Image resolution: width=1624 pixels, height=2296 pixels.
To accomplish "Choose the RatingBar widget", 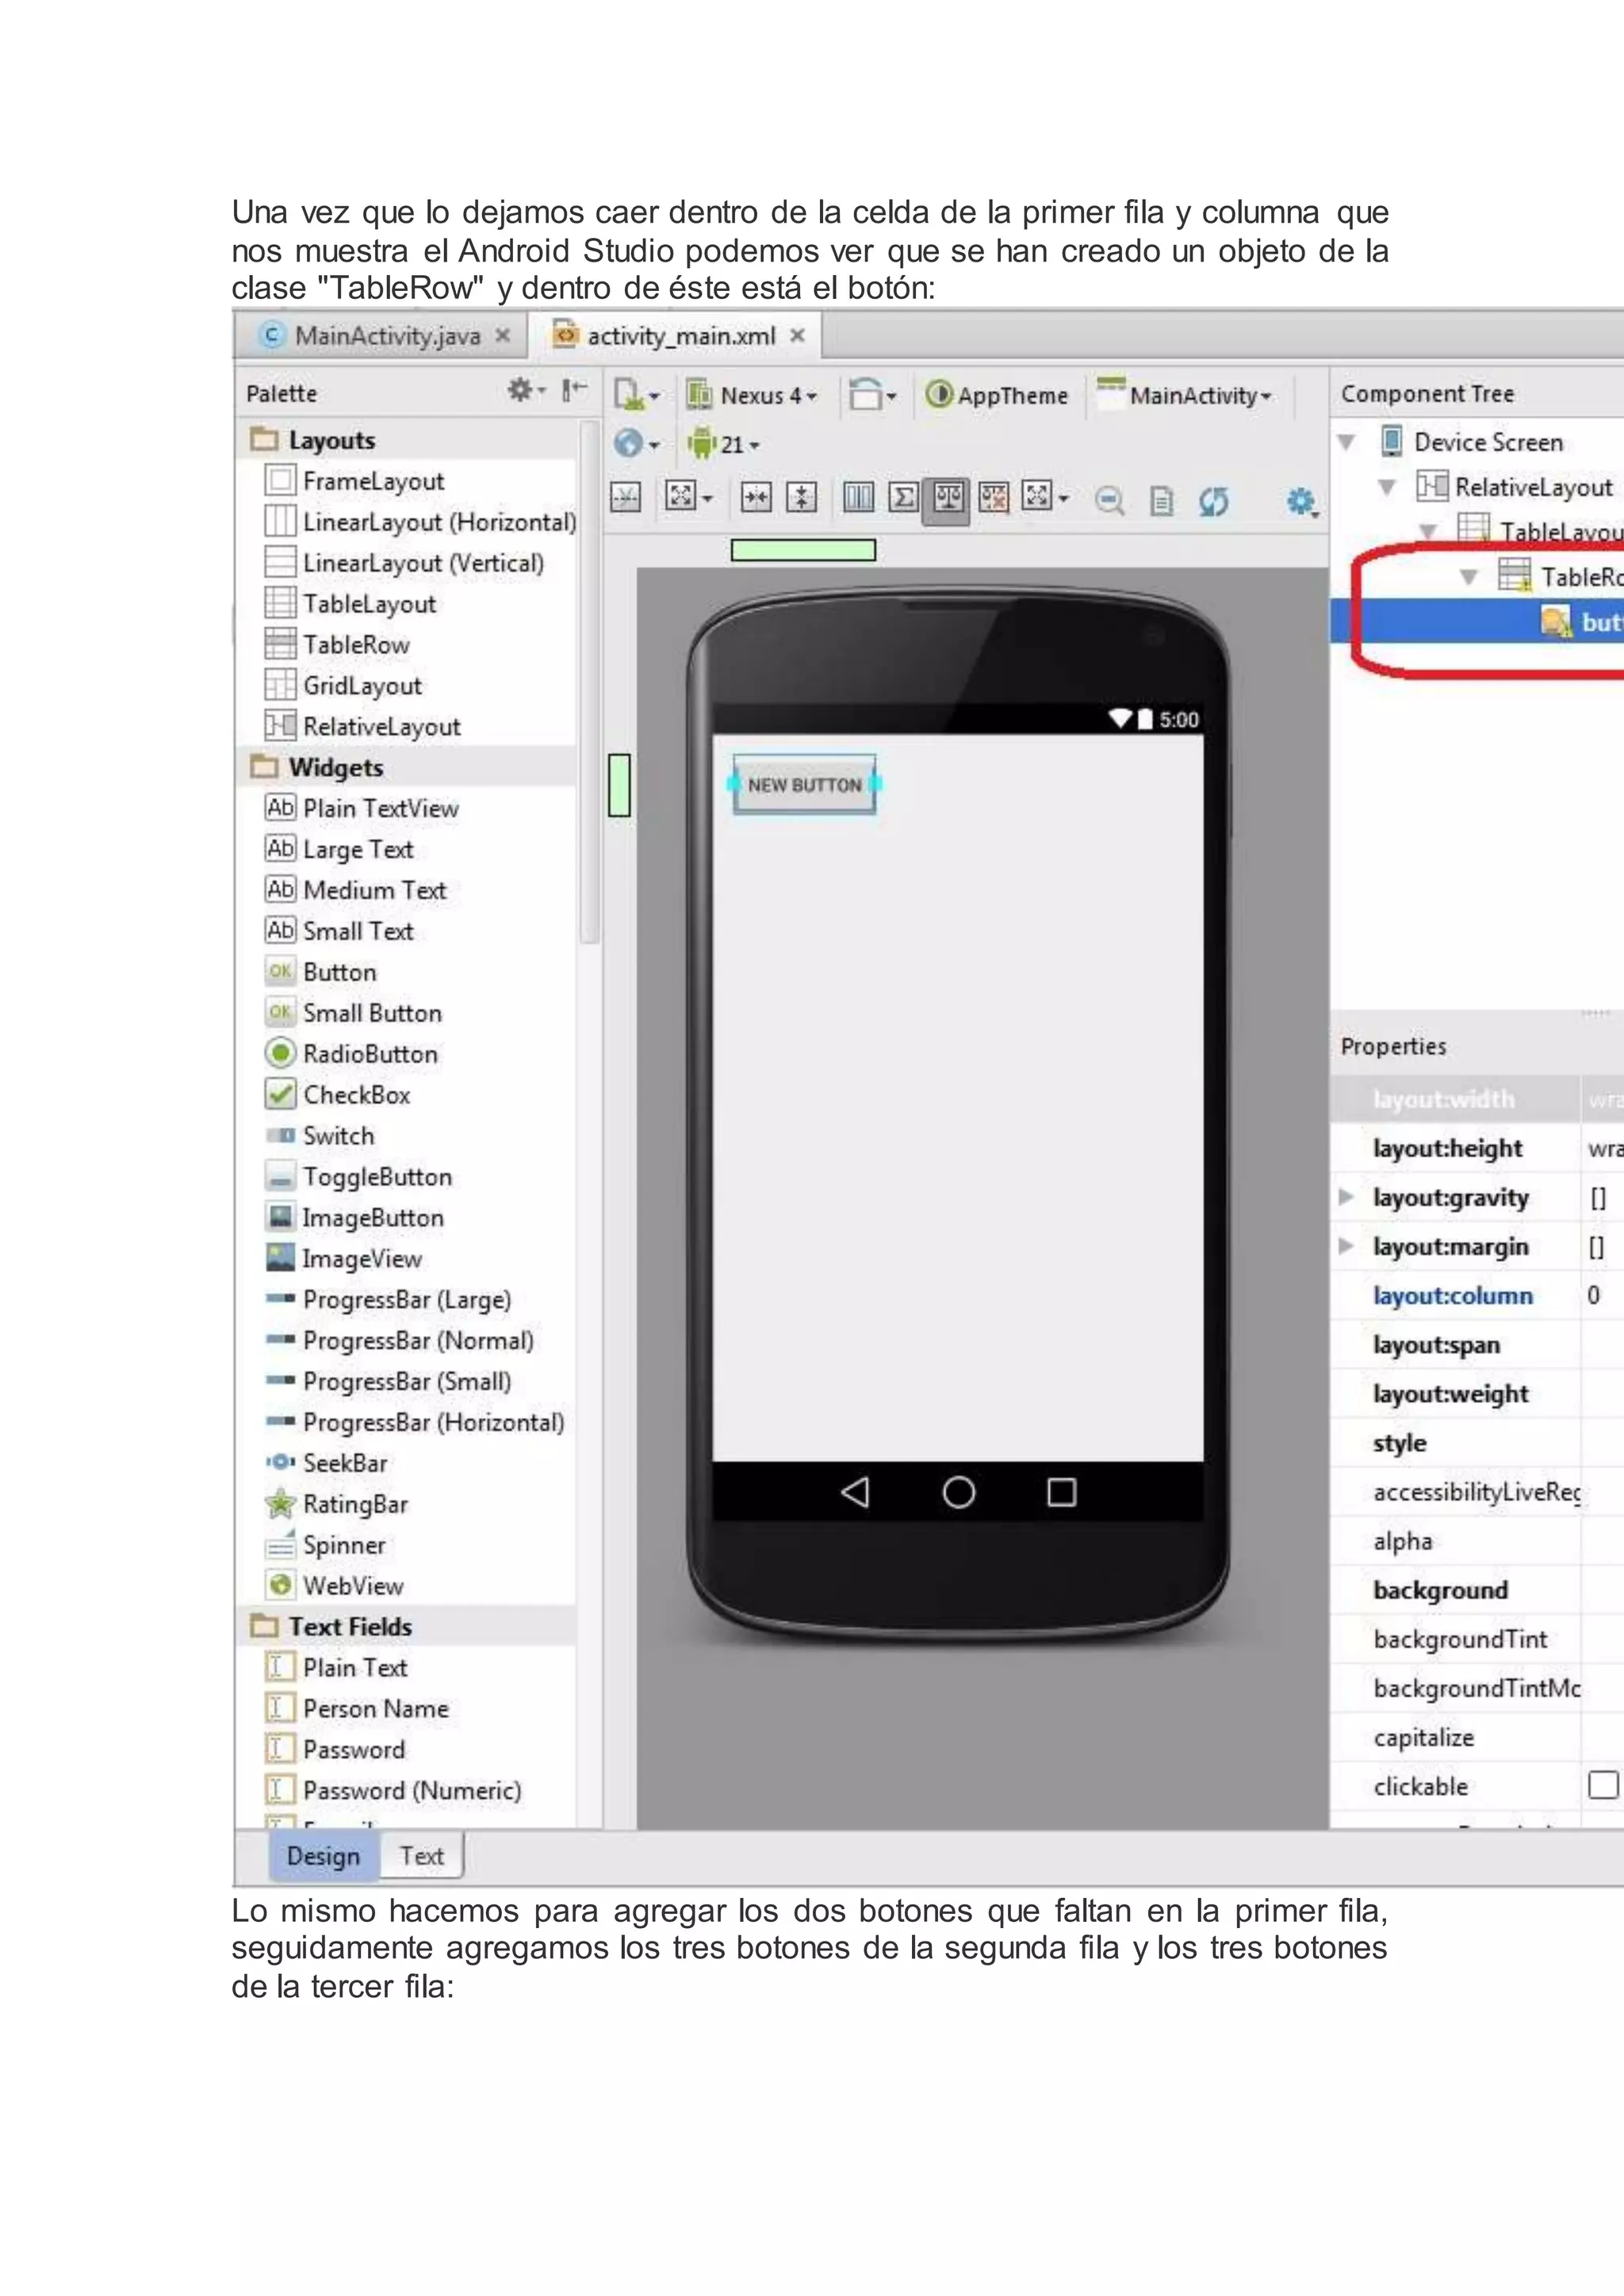I will click(x=337, y=1504).
